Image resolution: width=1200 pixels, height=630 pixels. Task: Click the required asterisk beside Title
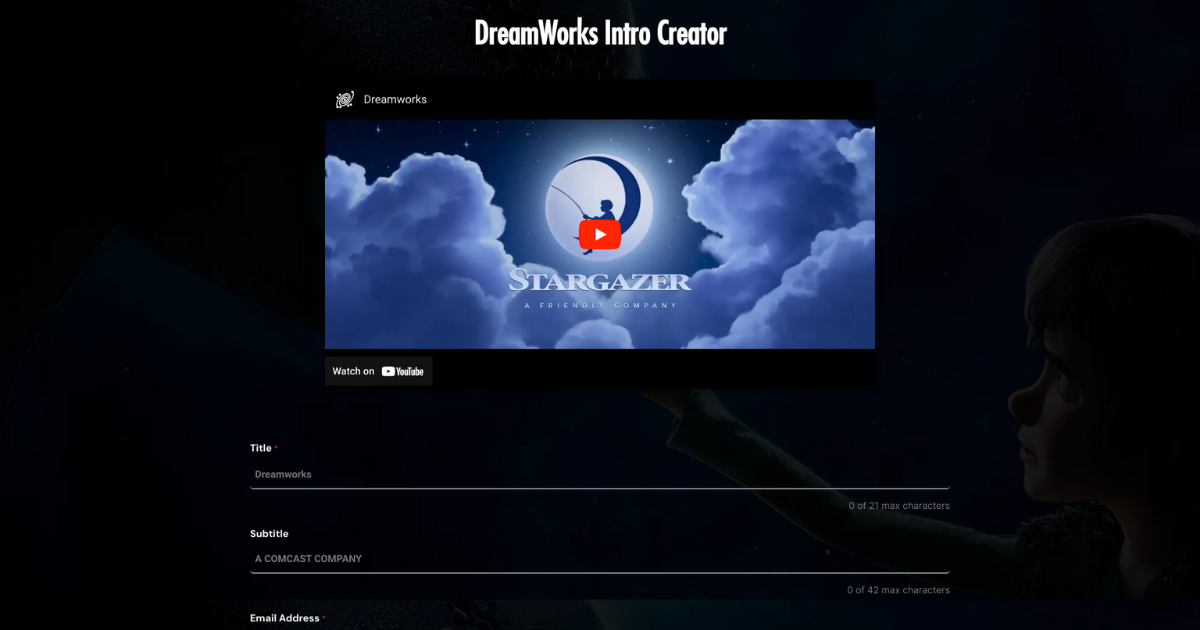coord(278,446)
